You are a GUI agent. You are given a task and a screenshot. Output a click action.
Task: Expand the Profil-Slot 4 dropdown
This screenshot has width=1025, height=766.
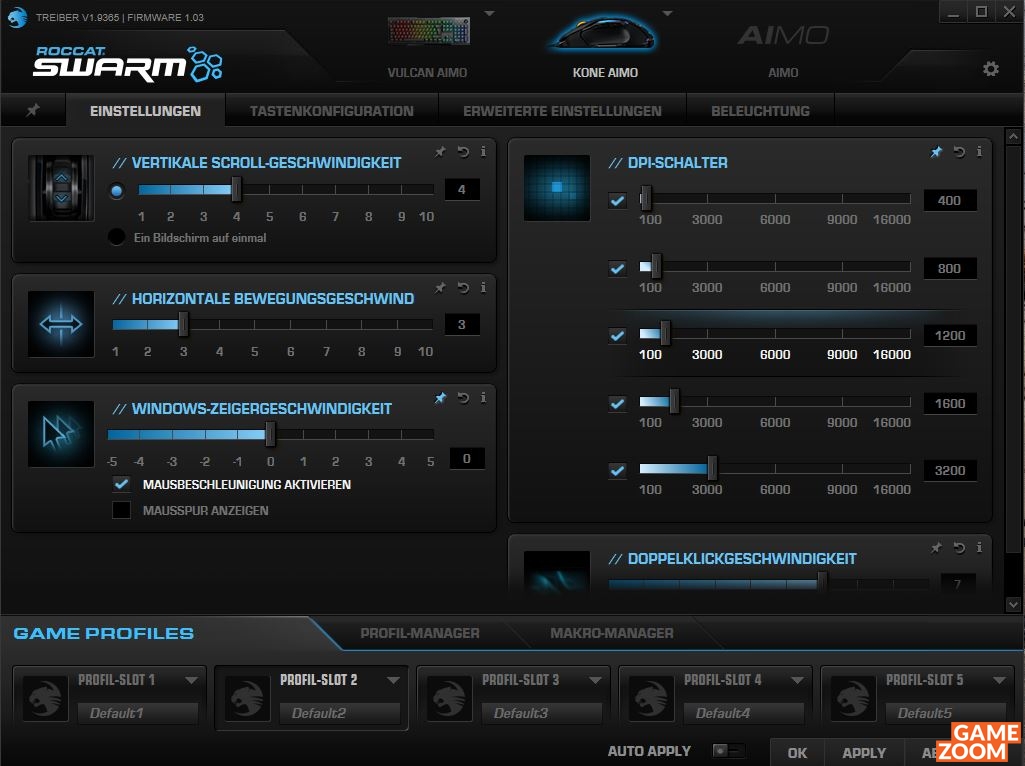click(797, 680)
